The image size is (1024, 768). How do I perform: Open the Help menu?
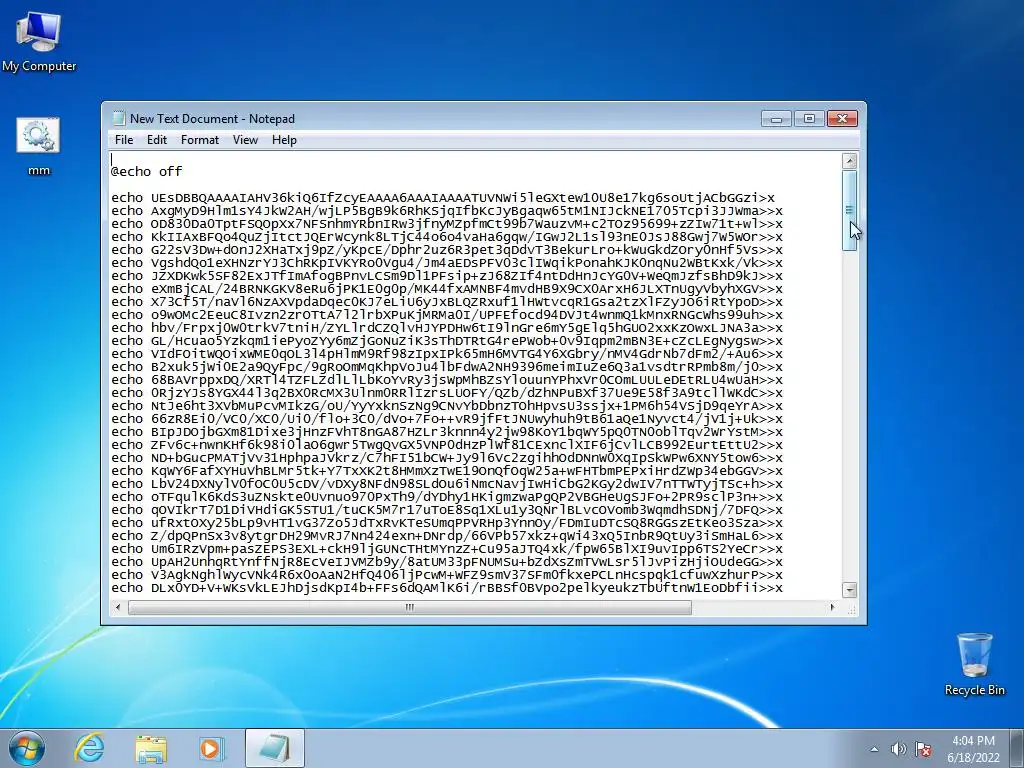(x=284, y=140)
